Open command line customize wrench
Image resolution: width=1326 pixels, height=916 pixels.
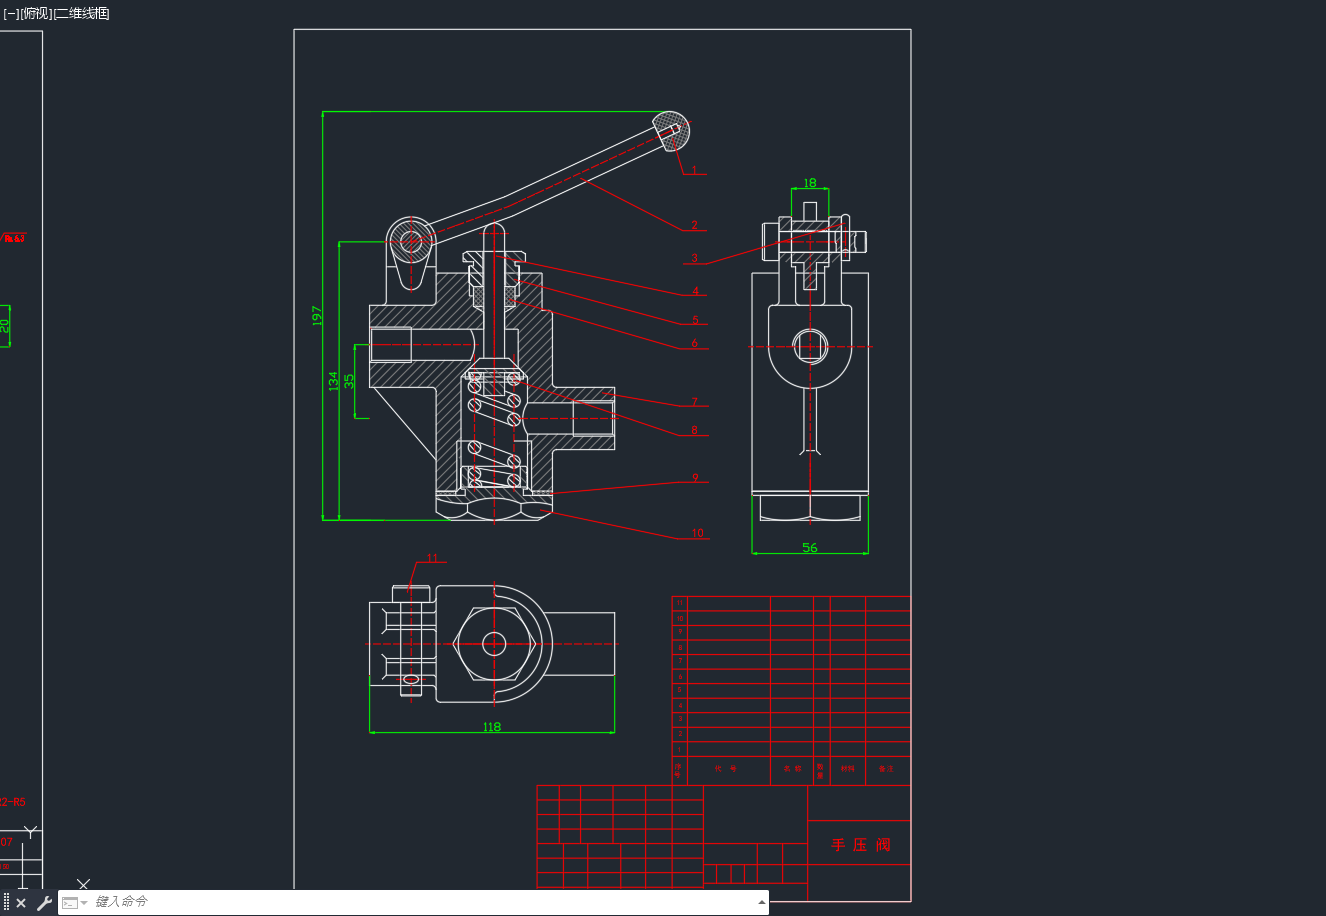point(44,903)
